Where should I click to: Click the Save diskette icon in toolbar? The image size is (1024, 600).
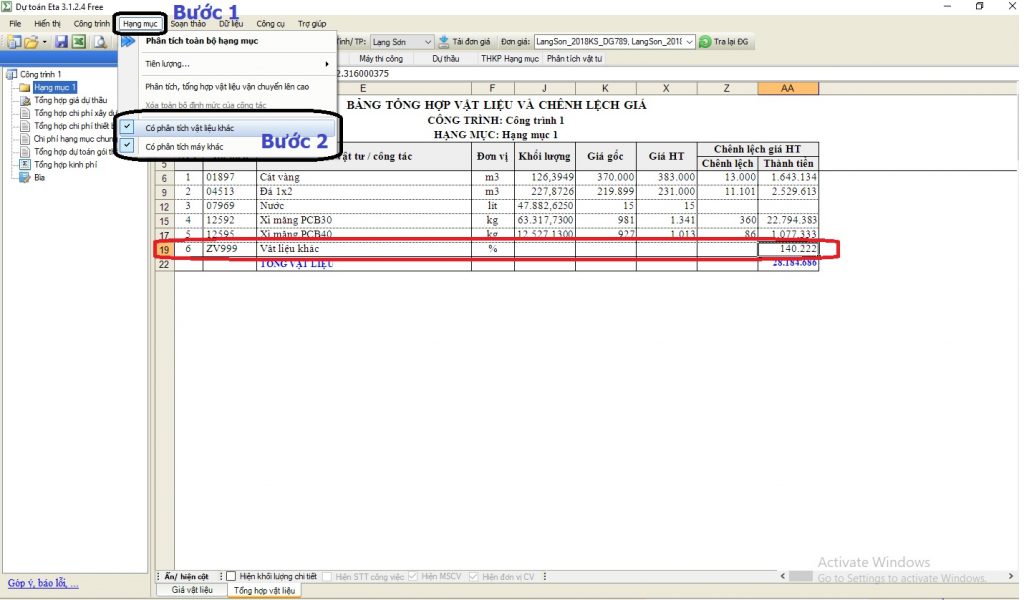(61, 42)
